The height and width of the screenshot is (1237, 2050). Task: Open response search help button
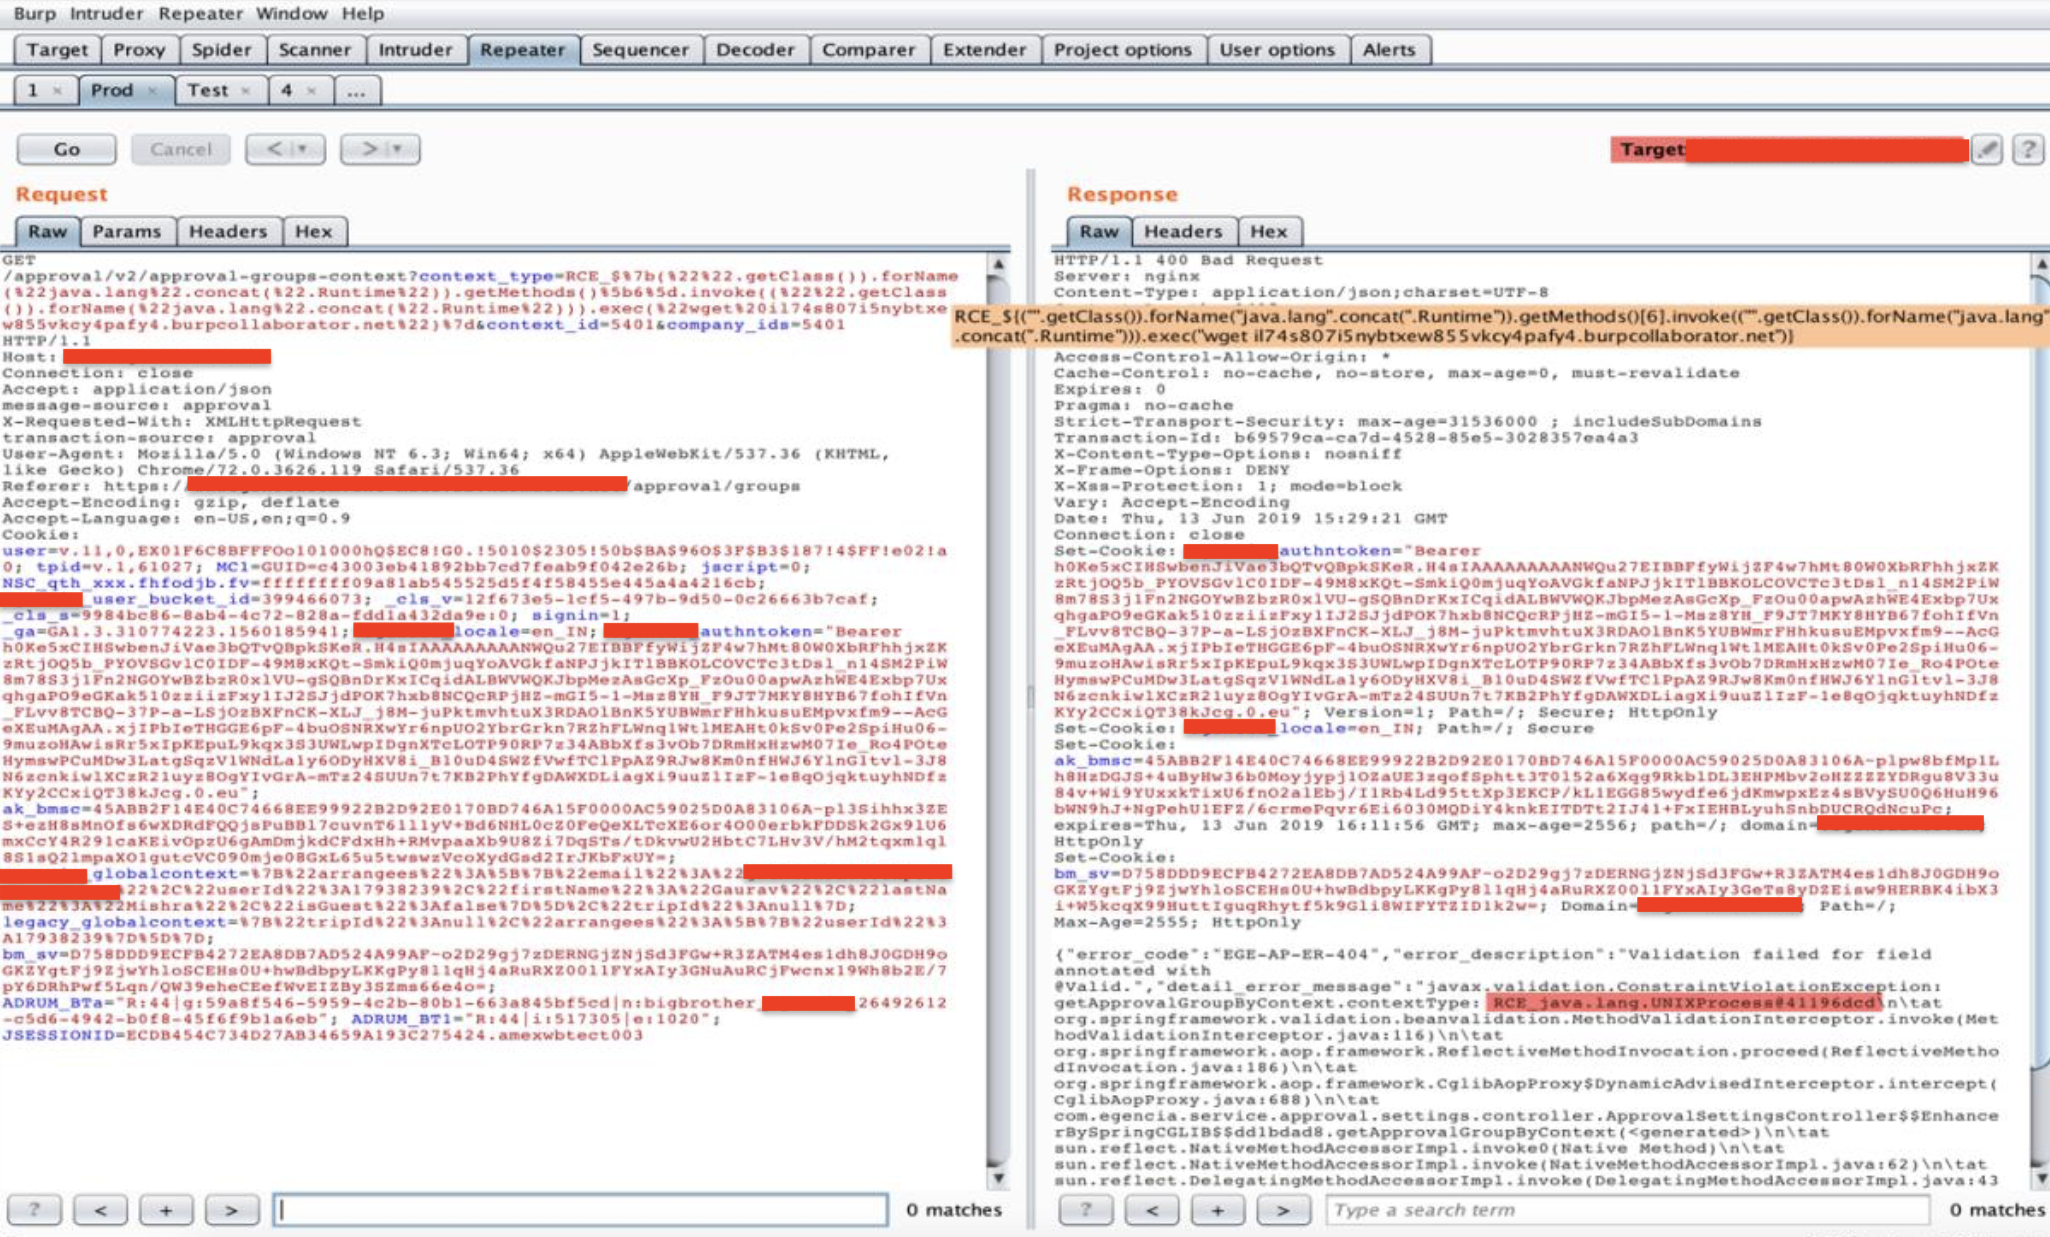click(x=1086, y=1210)
